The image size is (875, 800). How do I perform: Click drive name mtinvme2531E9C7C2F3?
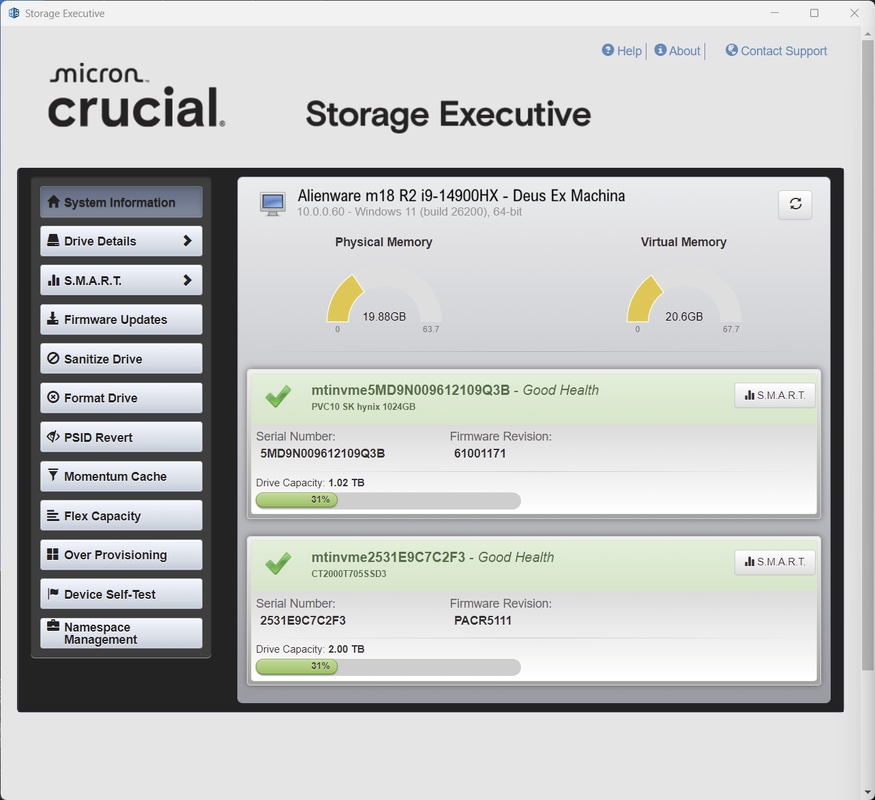point(388,557)
